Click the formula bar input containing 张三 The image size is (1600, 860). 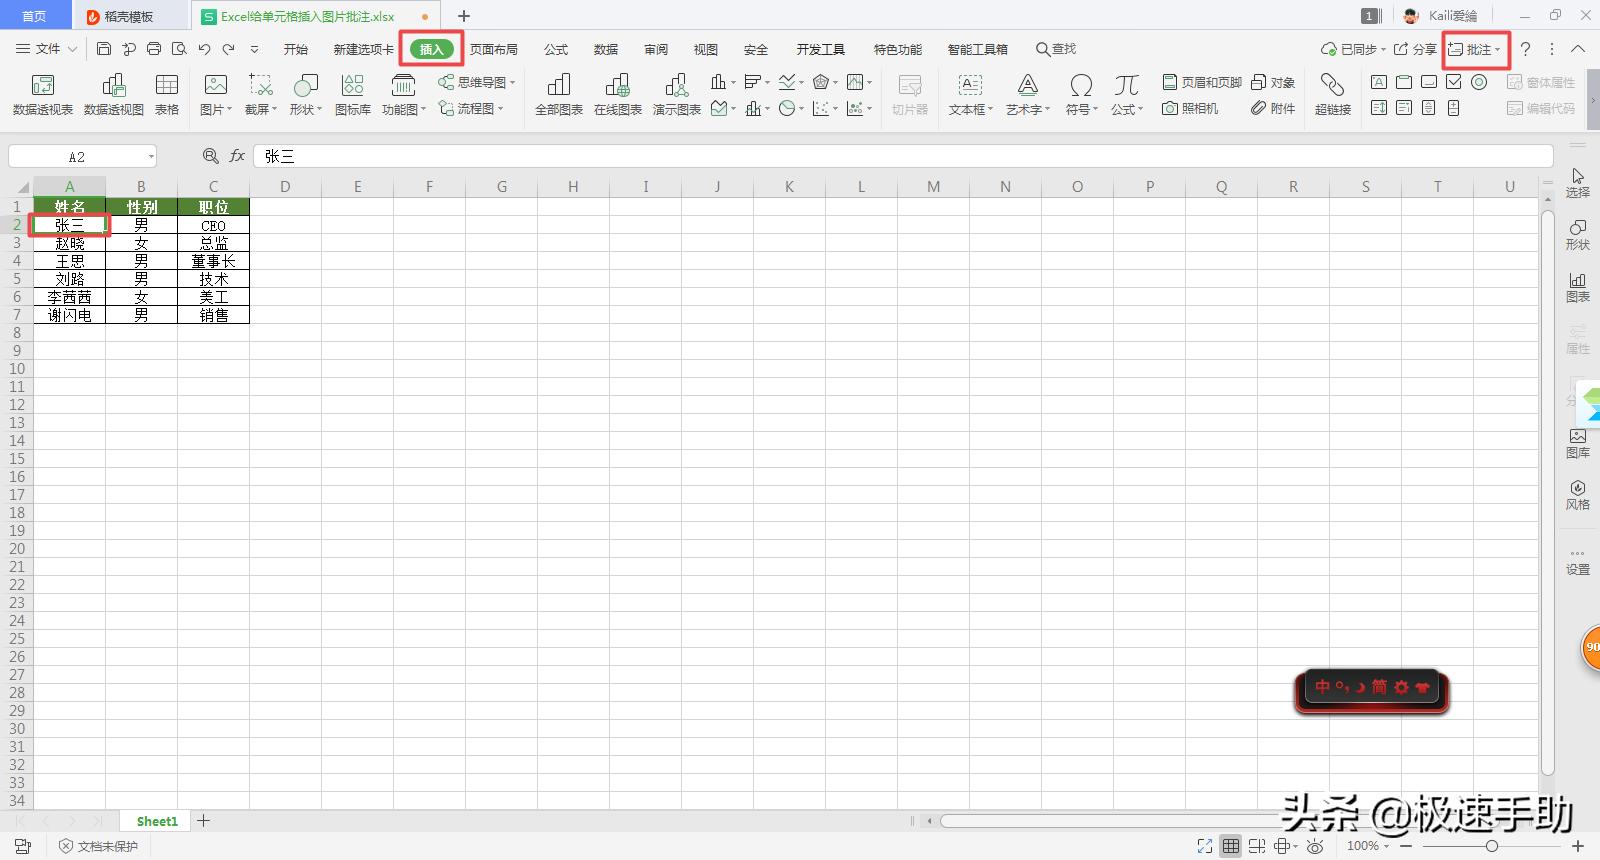[x=903, y=156]
